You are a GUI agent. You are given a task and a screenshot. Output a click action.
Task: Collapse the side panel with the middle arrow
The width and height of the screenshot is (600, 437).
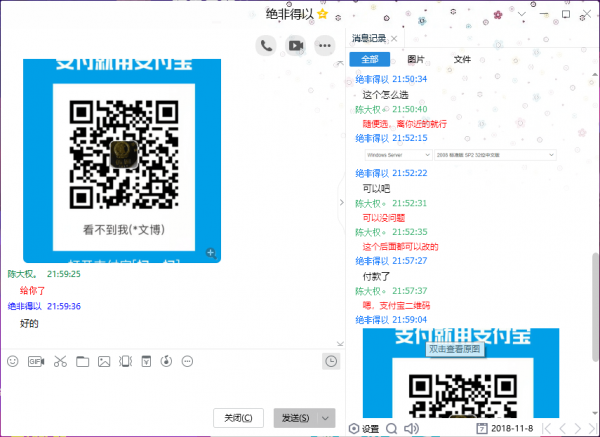[x=342, y=202]
